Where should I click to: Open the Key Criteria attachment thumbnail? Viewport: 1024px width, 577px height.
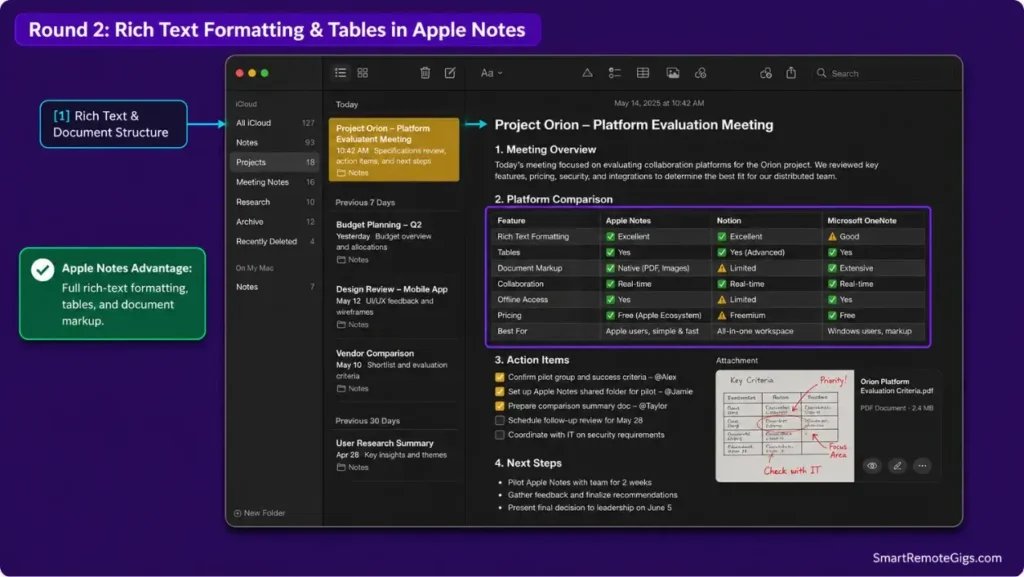tap(784, 426)
